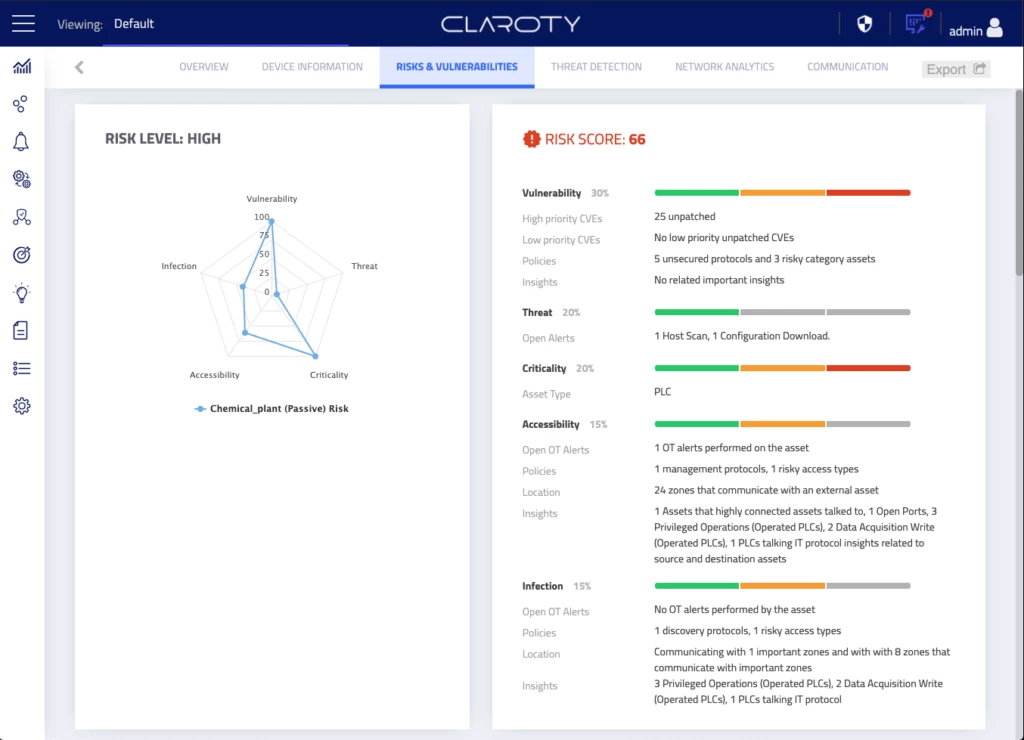1024x740 pixels.
Task: Open system health notifications with red badge
Action: [x=915, y=23]
